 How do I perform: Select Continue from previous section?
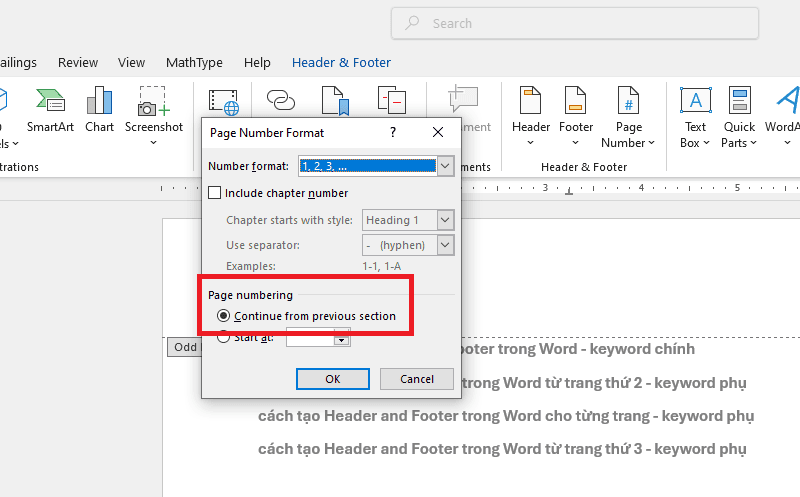click(223, 316)
